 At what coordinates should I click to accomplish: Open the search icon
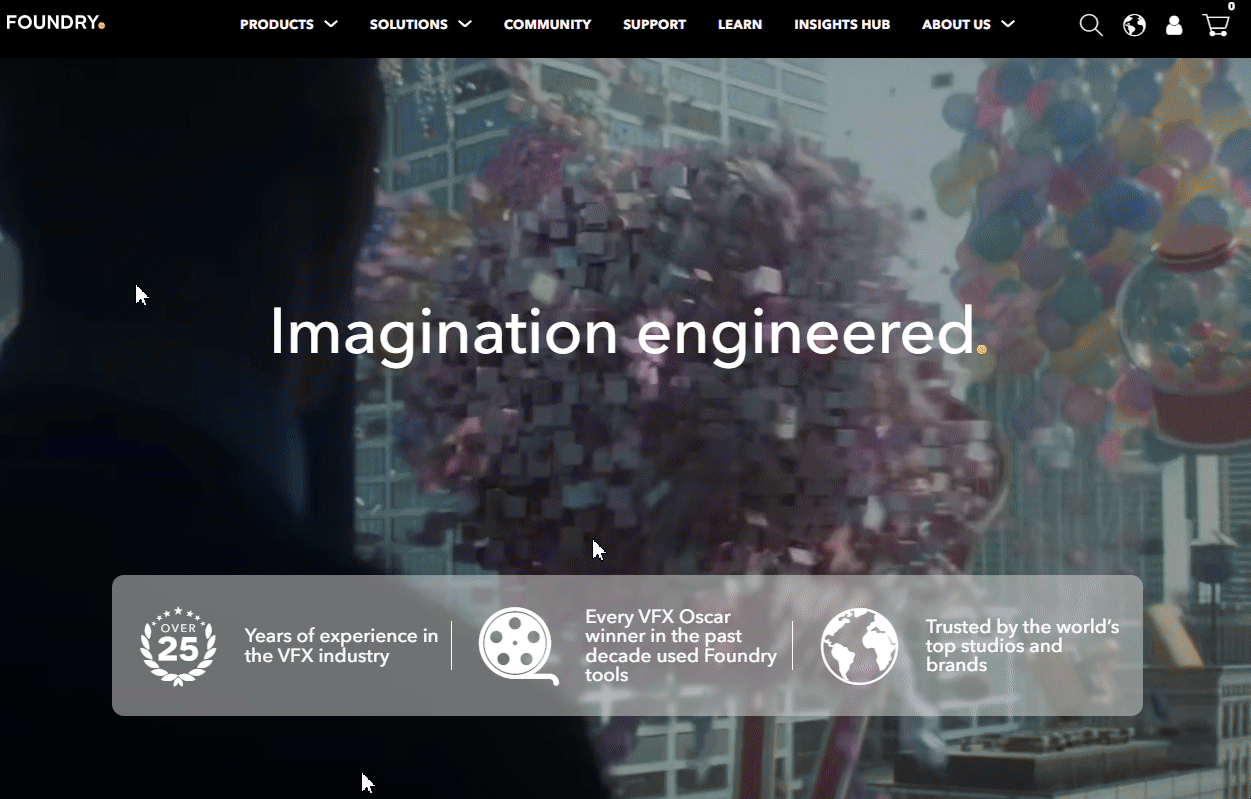[x=1090, y=24]
